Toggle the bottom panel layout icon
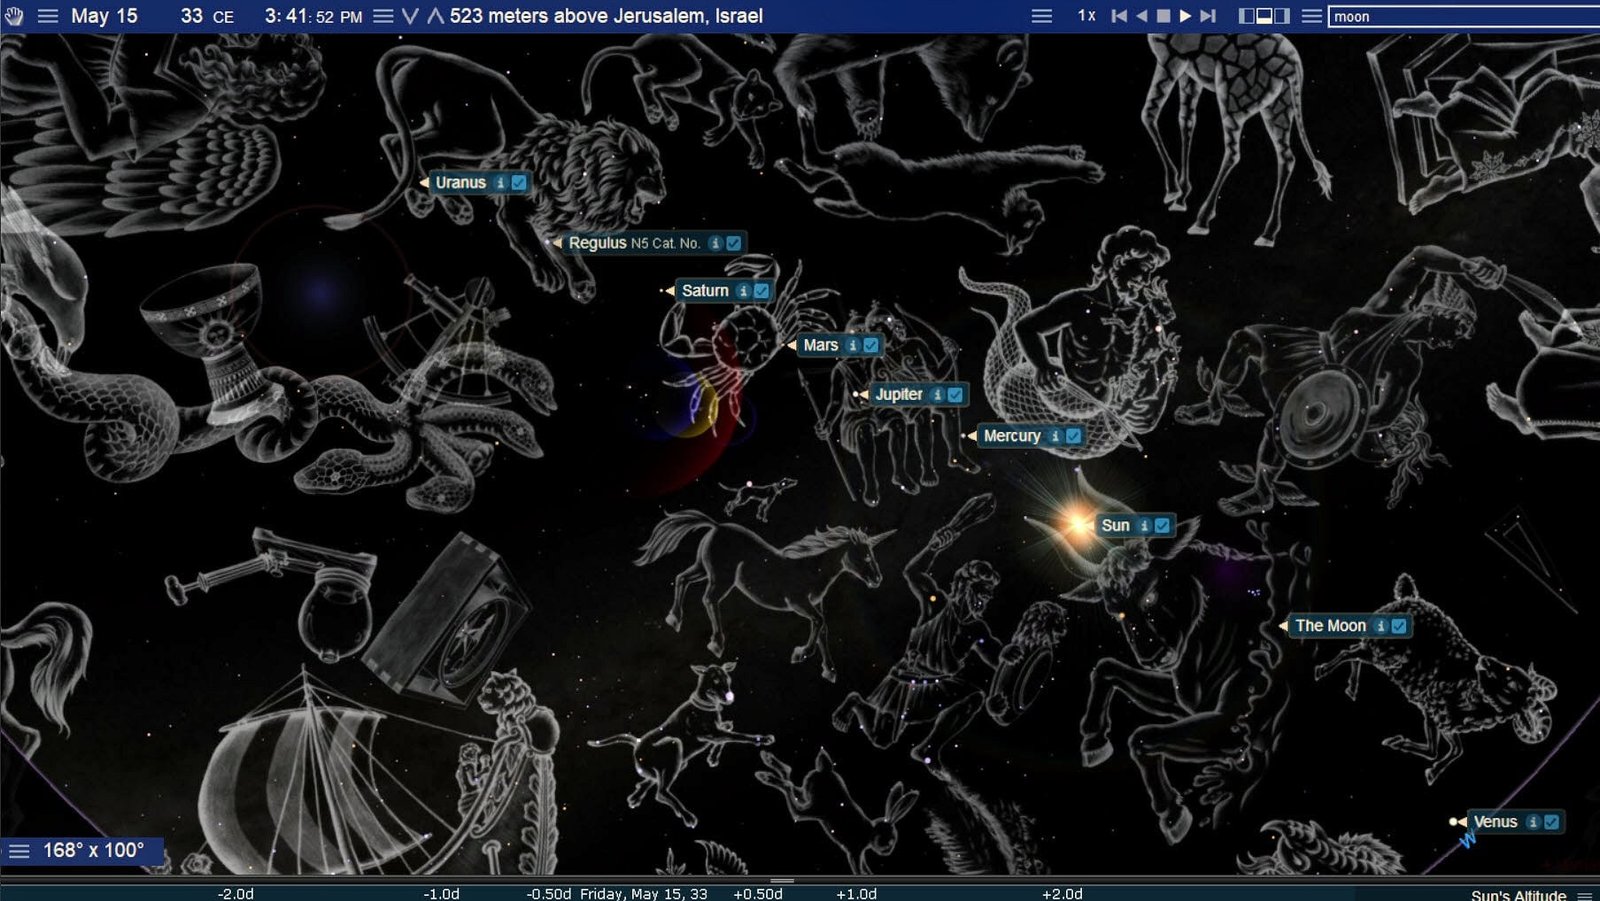The image size is (1600, 901). [1264, 16]
